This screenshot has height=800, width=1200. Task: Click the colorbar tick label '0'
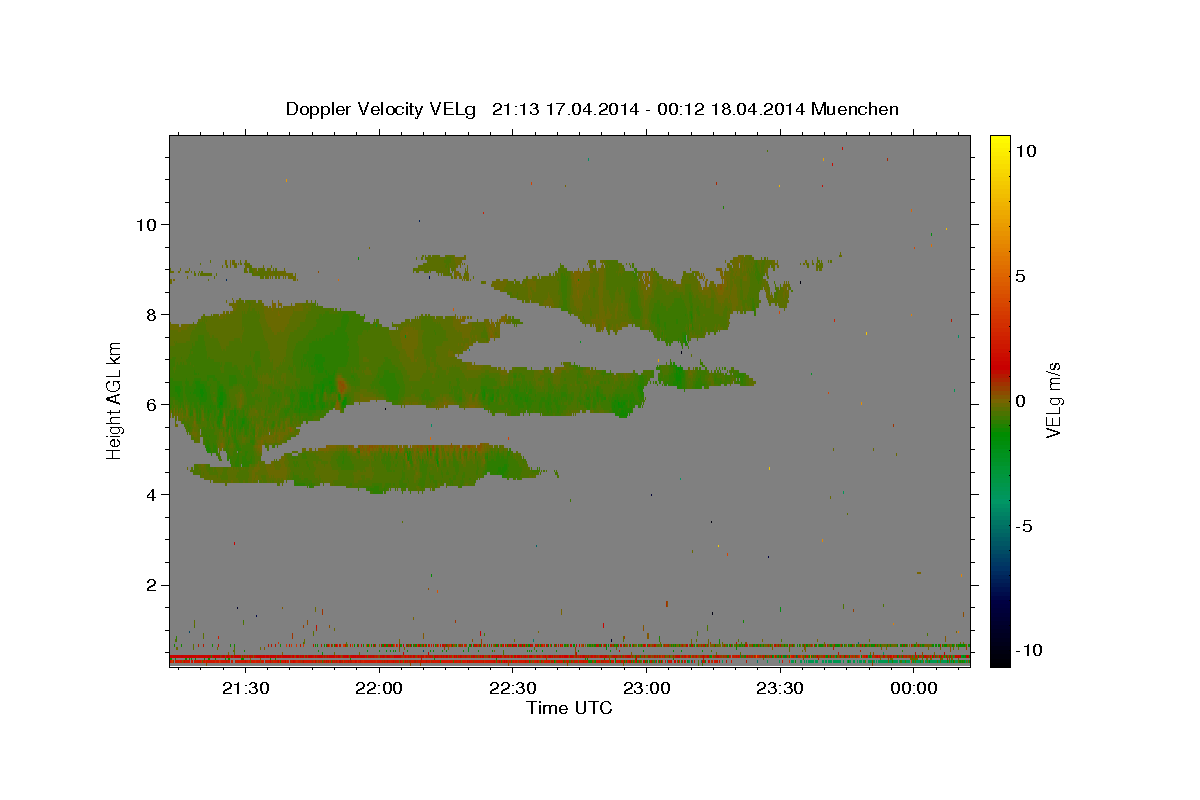(1019, 401)
